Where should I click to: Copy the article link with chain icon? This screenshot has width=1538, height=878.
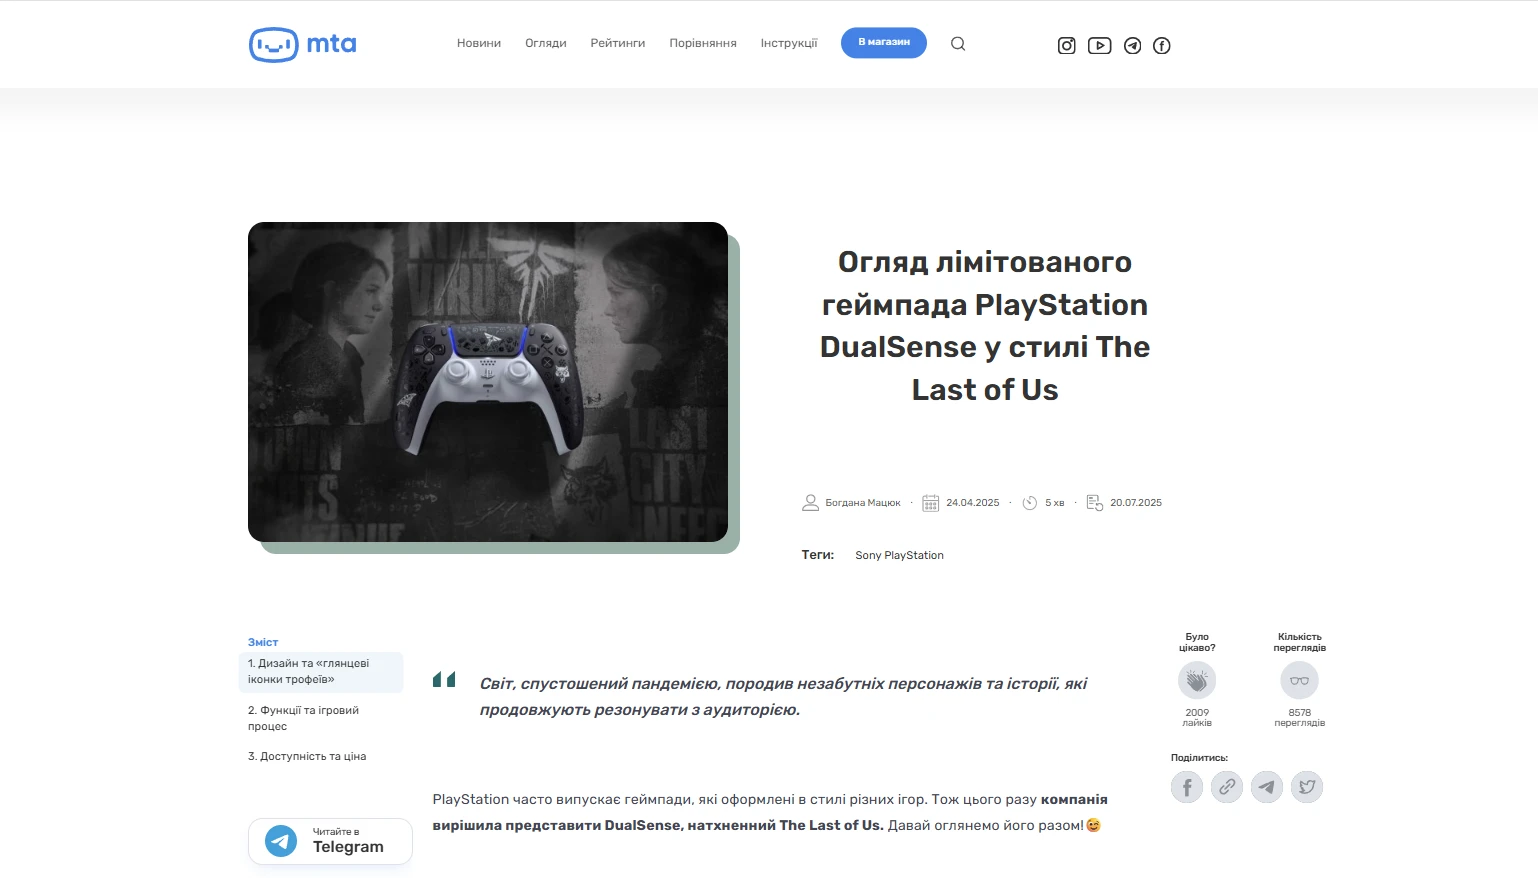1227,787
